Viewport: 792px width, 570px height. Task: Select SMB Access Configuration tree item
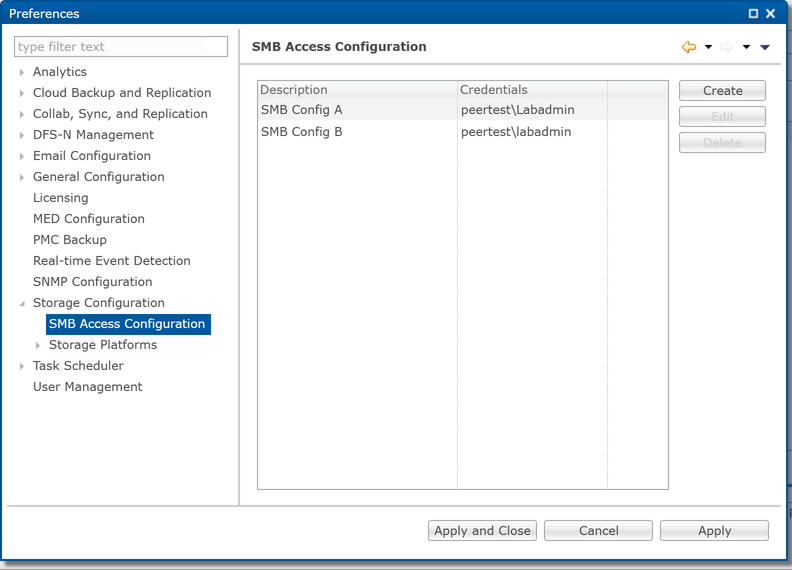[x=128, y=324]
